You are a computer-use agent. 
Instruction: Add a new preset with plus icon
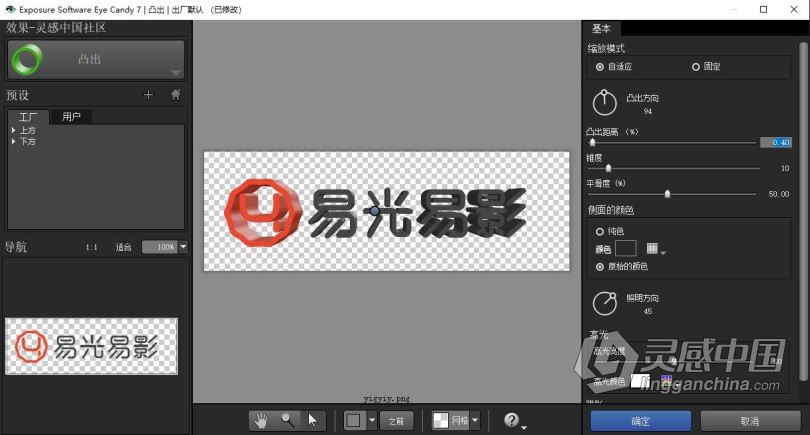(148, 95)
